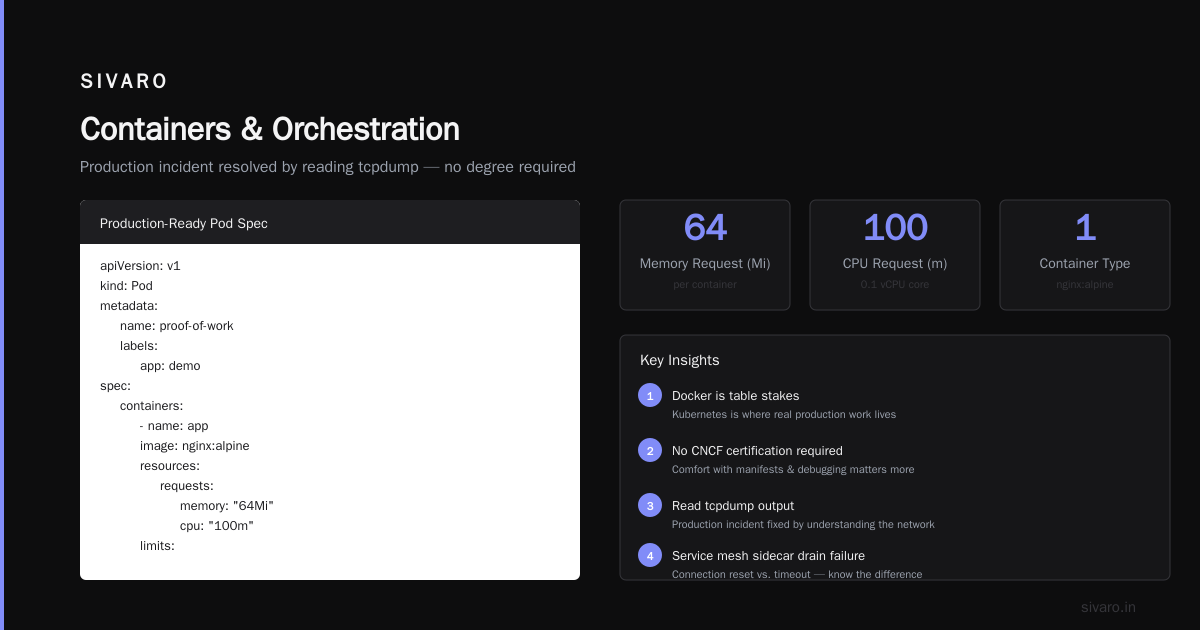The image size is (1200, 630).
Task: Click the number 1 insight badge
Action: tap(650, 395)
